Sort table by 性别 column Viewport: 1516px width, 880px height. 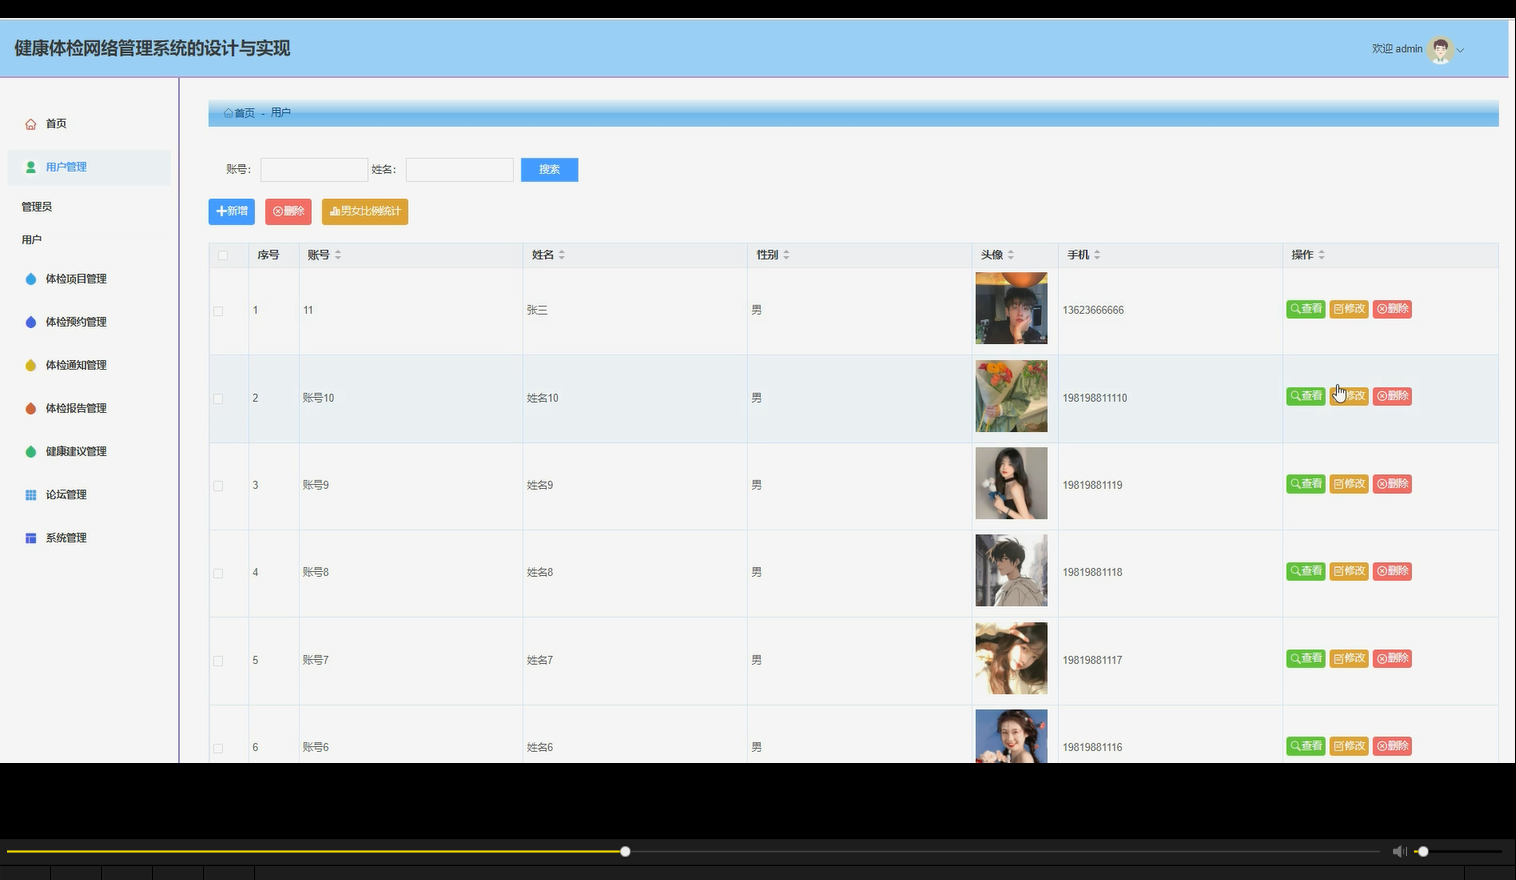[x=786, y=255]
